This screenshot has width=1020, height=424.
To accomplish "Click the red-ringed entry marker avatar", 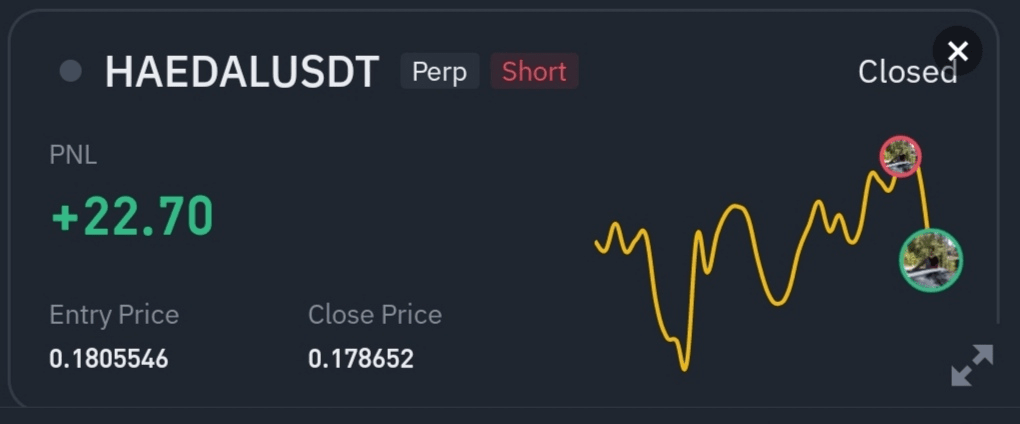I will coord(900,155).
